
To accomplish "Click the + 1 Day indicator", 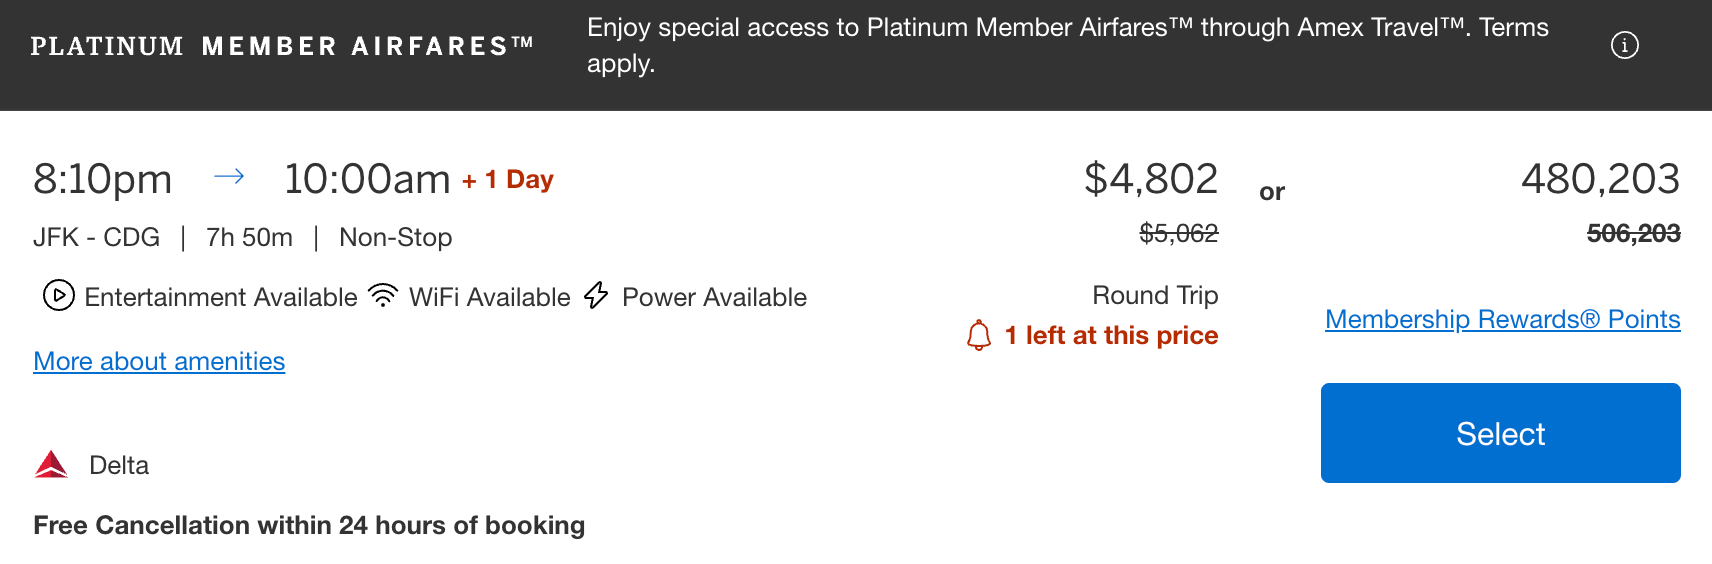I will [507, 180].
